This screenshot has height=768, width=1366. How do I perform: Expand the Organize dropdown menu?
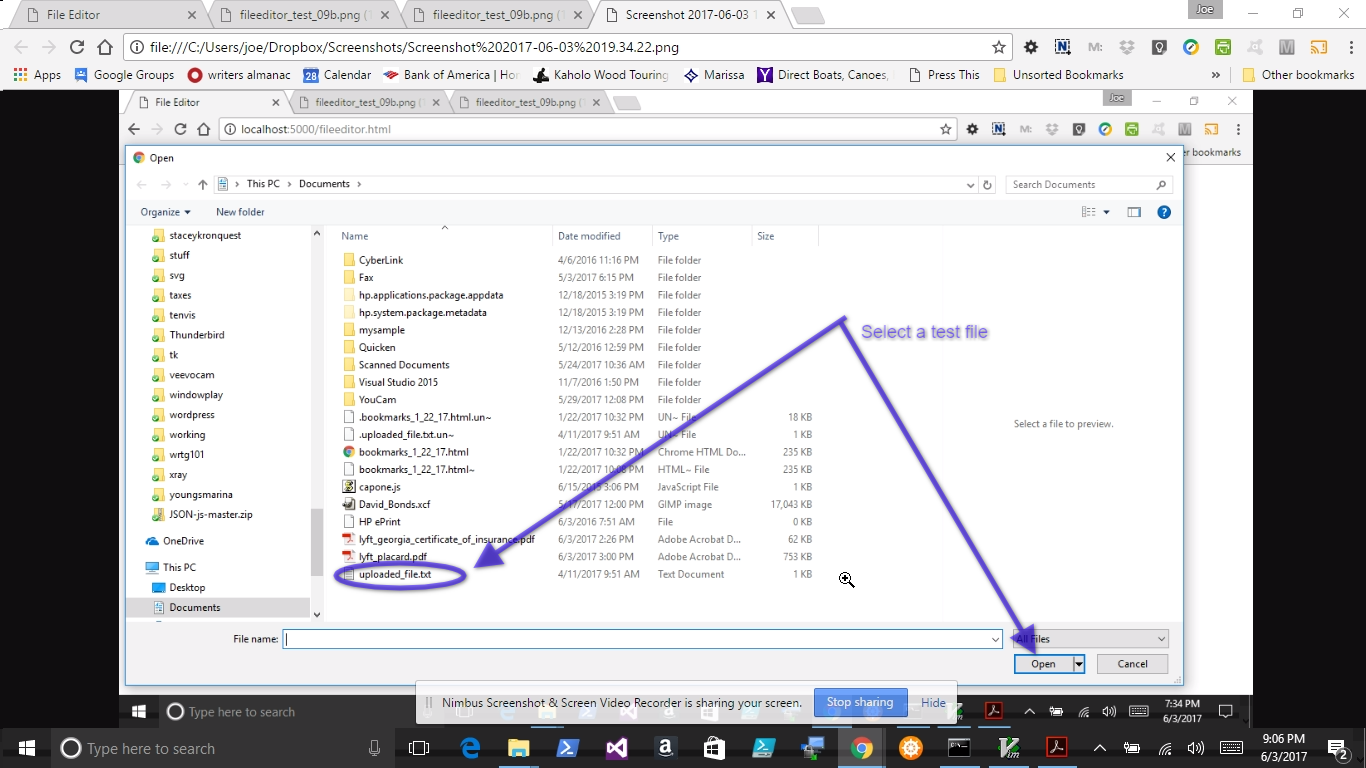[x=165, y=212]
